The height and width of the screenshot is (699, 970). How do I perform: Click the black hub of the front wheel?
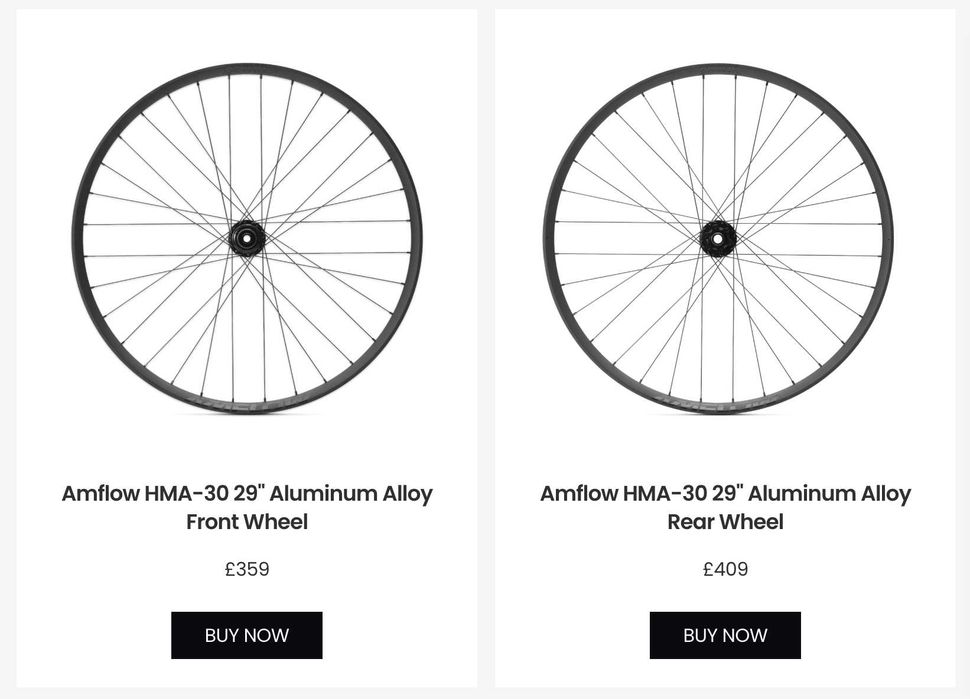click(245, 238)
